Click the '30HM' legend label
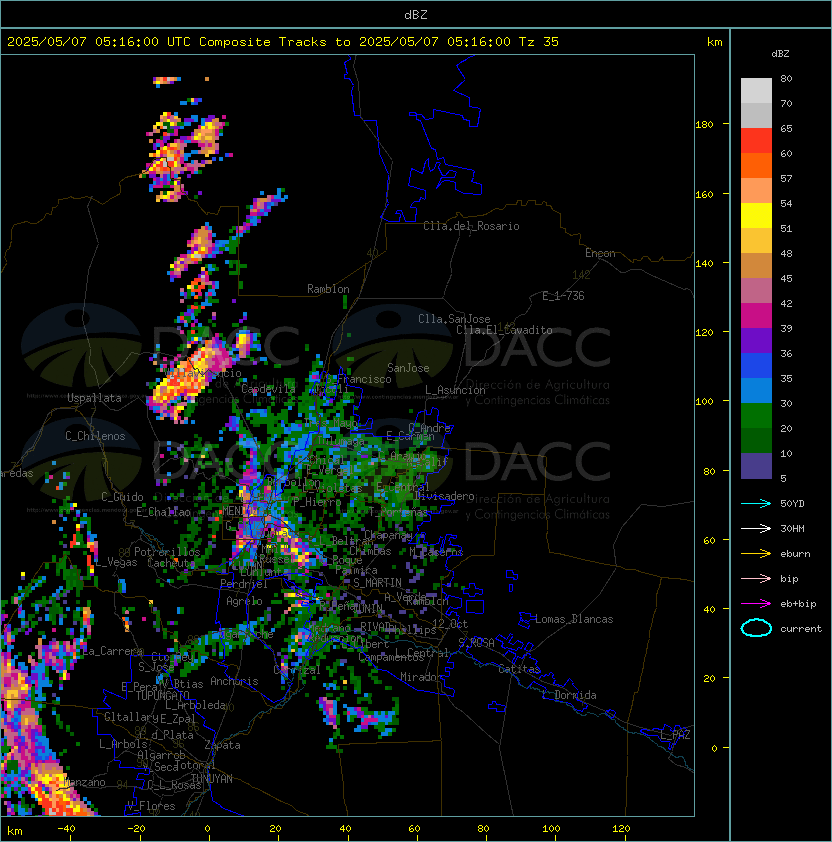The image size is (832, 842). (792, 529)
